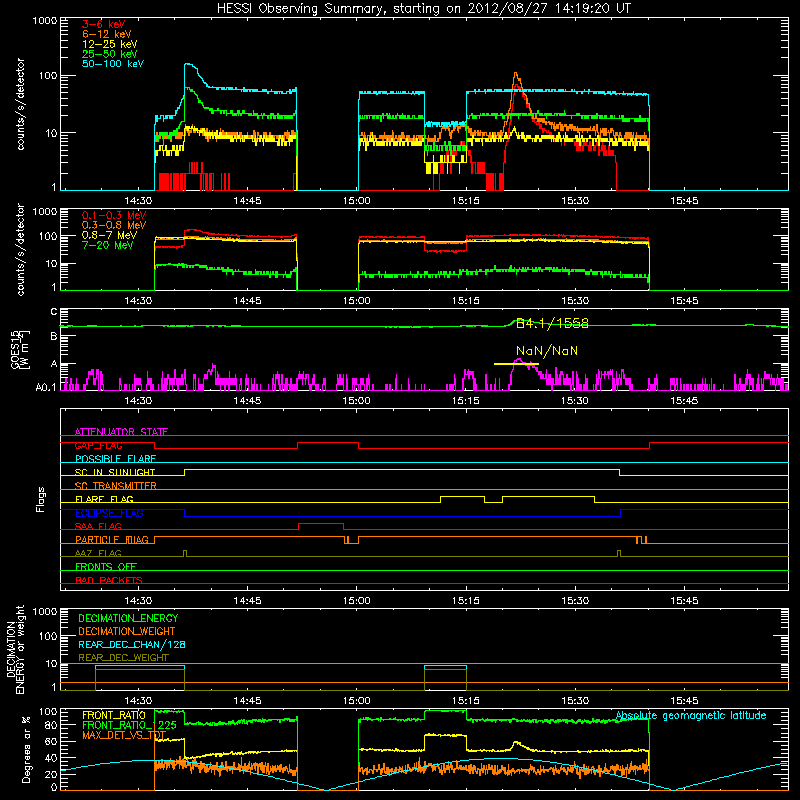
Task: Click the yellow GOES flare interval bar
Action: click(516, 364)
